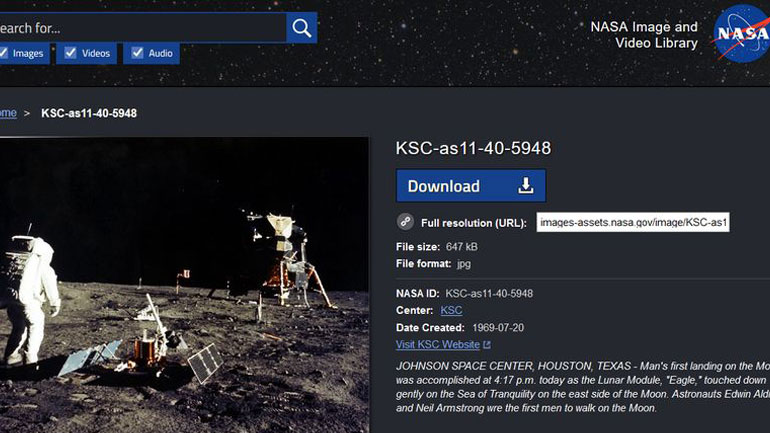Image resolution: width=770 pixels, height=433 pixels.
Task: Open the Apollo 11 moon photo
Action: coord(184,285)
